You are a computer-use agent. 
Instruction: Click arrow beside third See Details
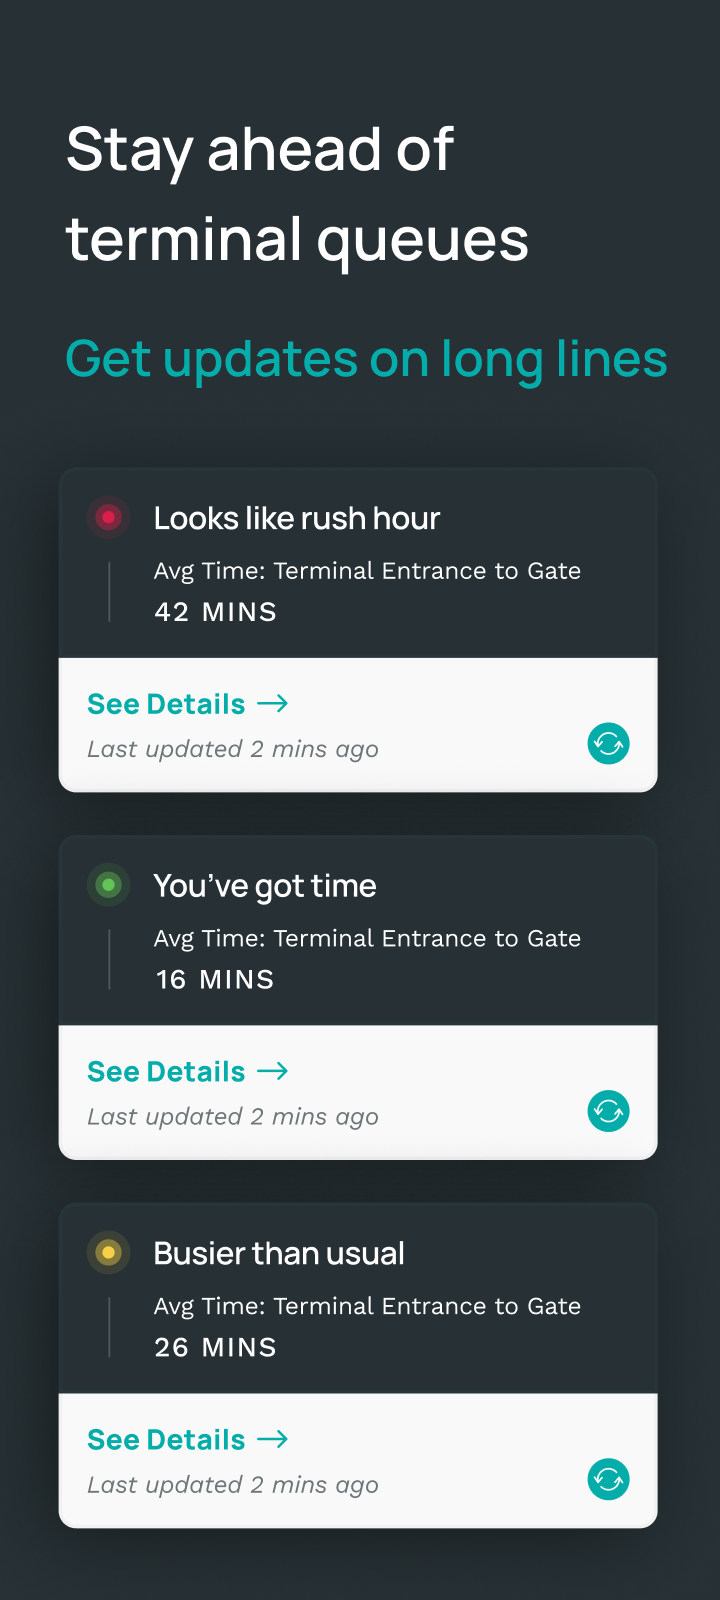click(273, 1439)
